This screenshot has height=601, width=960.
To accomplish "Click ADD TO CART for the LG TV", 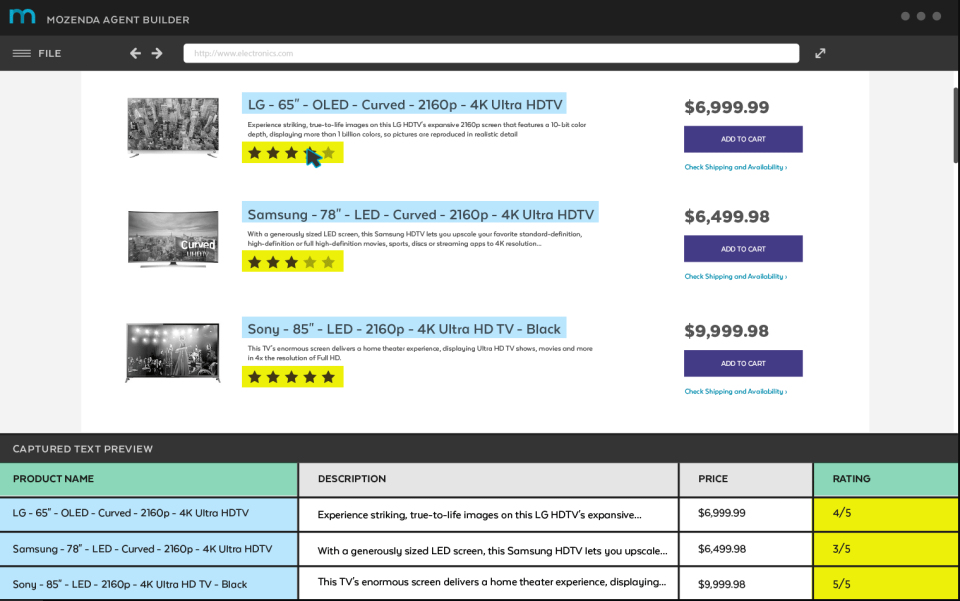I will click(x=742, y=139).
